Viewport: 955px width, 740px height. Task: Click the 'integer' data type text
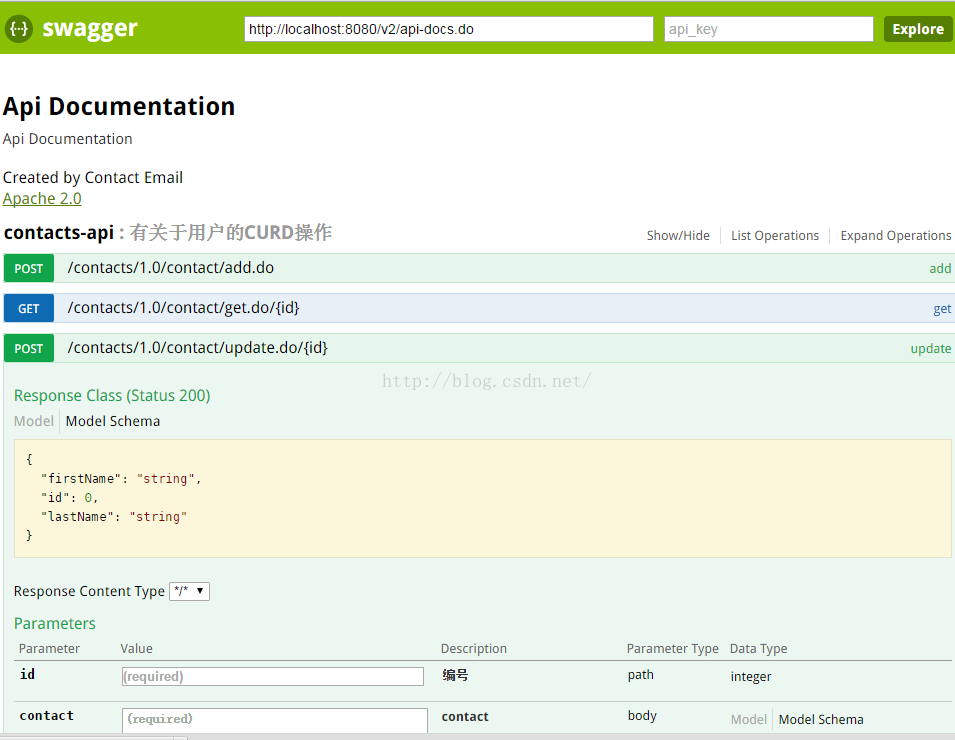(751, 677)
